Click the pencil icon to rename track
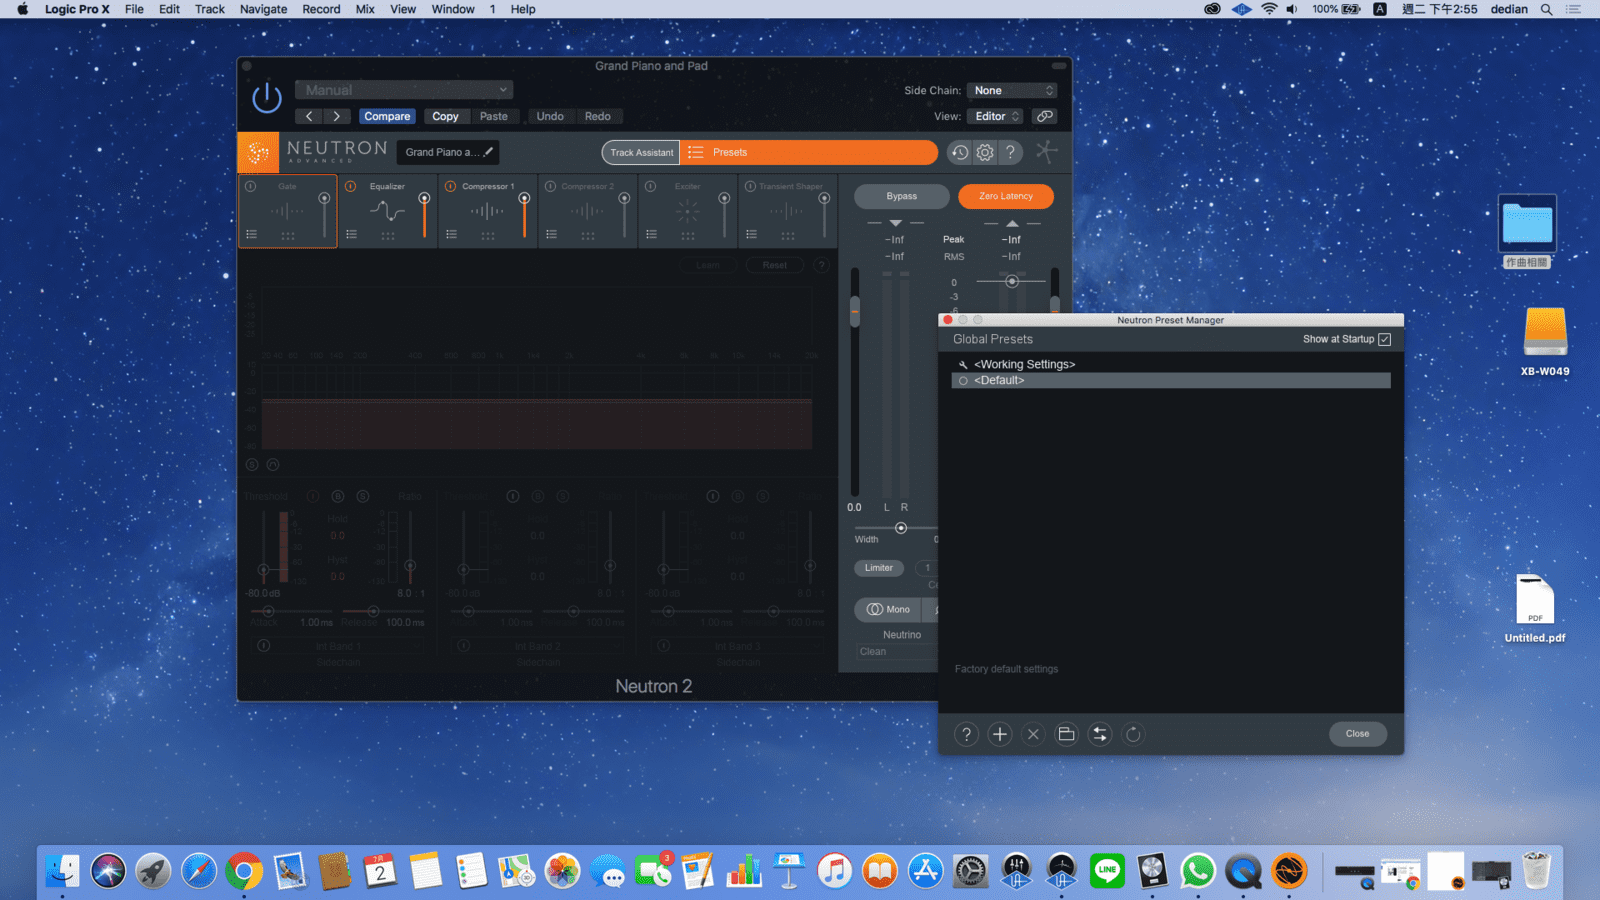 pyautogui.click(x=488, y=152)
